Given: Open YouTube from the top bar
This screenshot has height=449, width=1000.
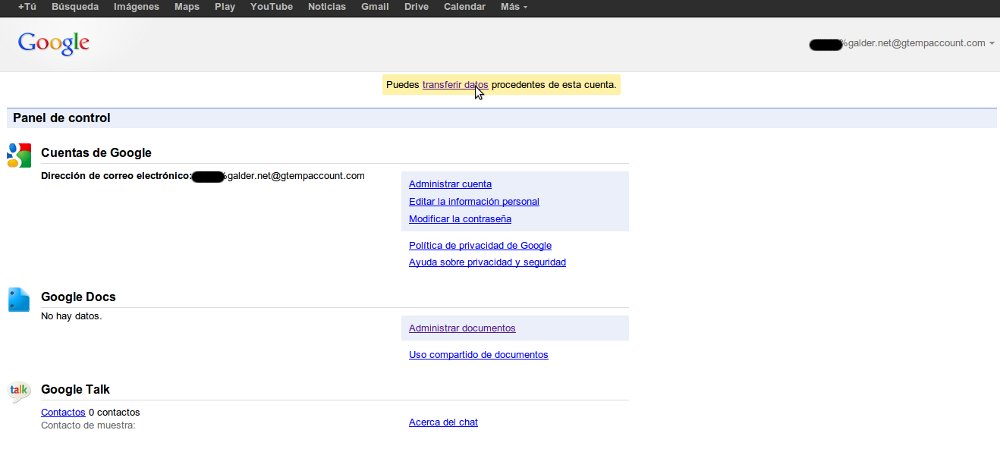Looking at the screenshot, I should [x=272, y=7].
